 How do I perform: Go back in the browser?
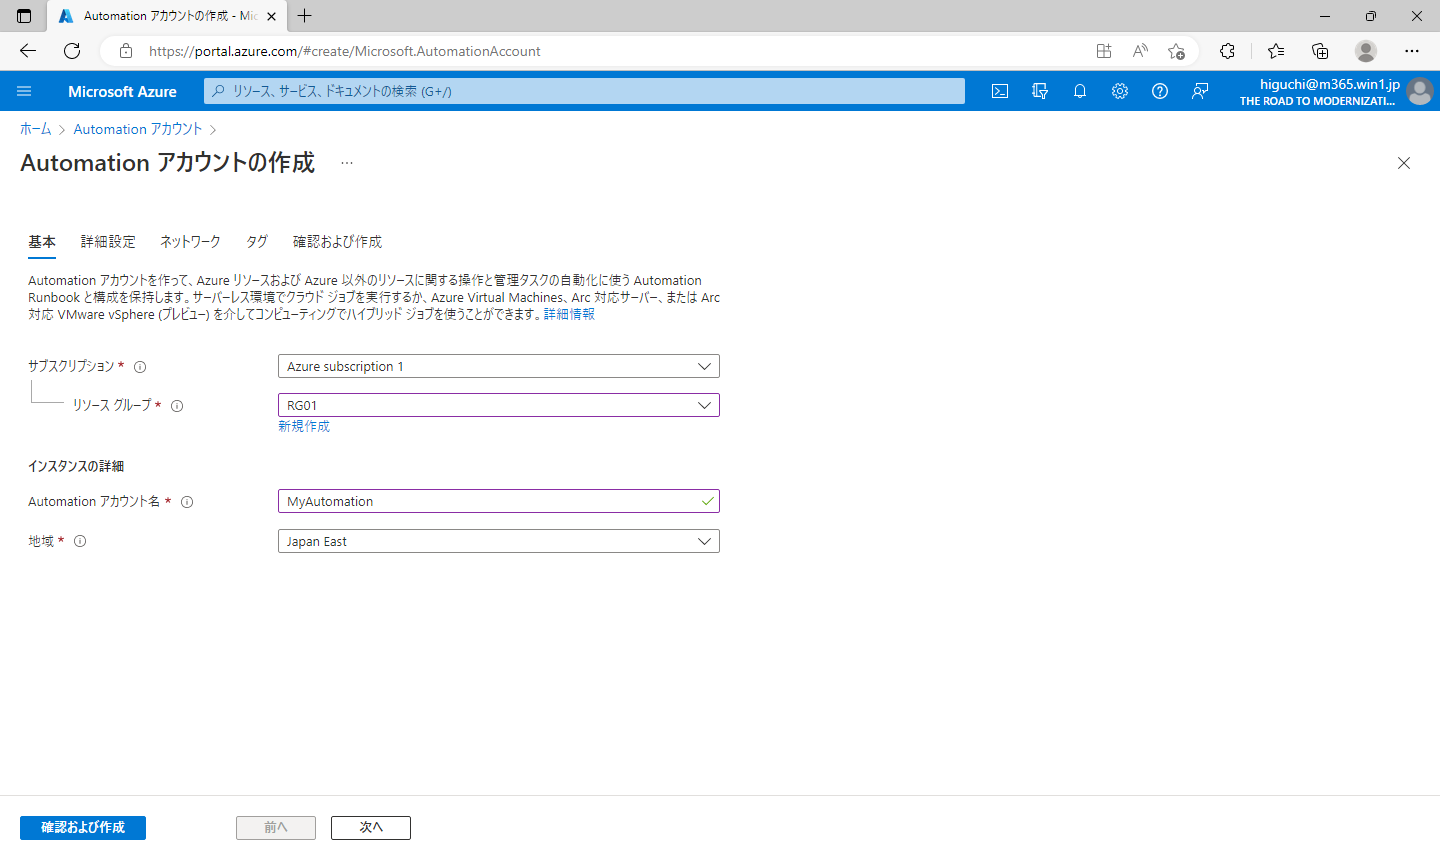tap(28, 51)
